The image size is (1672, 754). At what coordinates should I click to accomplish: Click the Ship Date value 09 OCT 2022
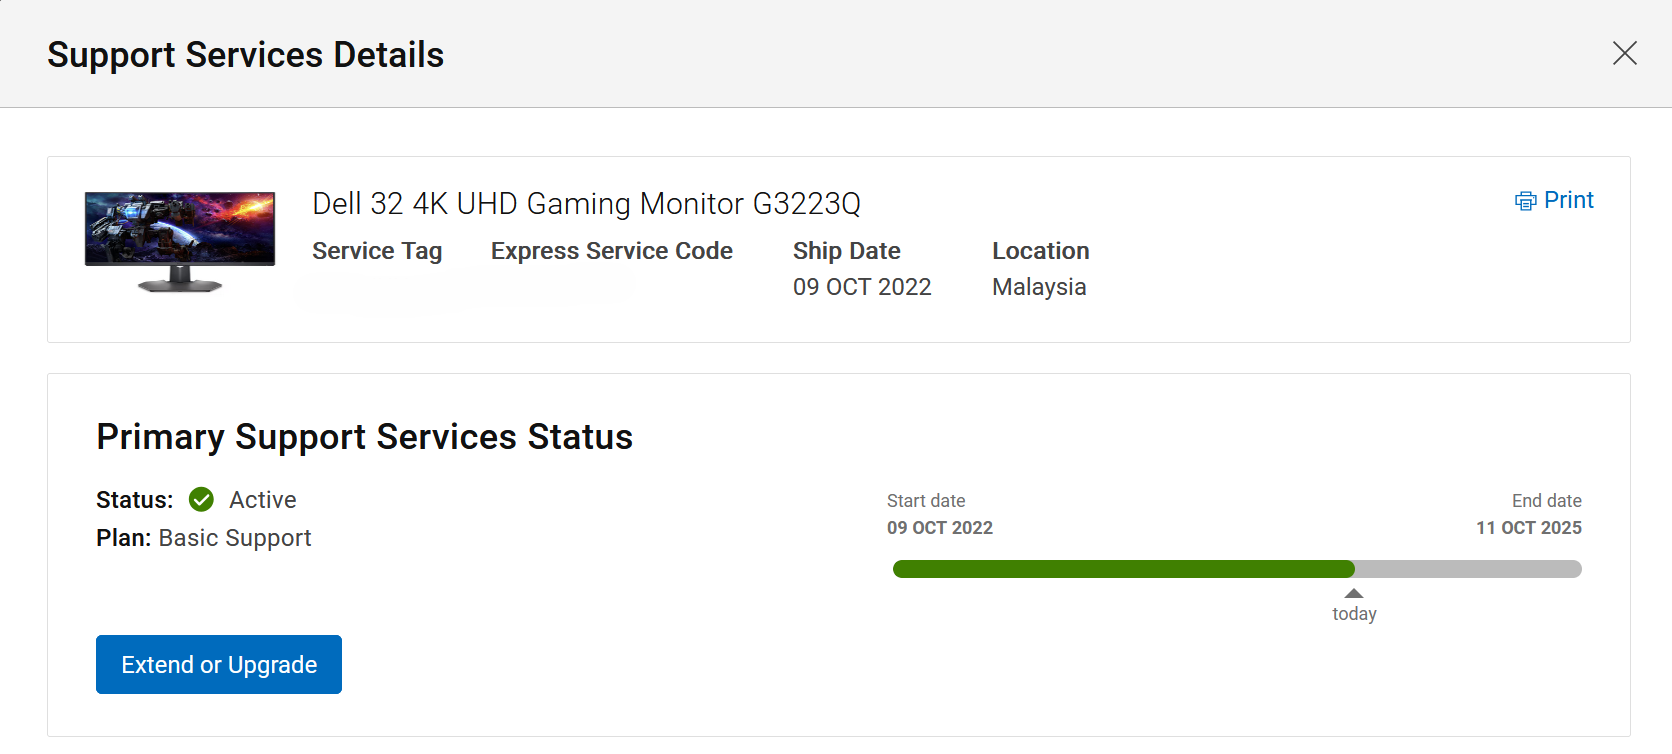[x=862, y=287]
